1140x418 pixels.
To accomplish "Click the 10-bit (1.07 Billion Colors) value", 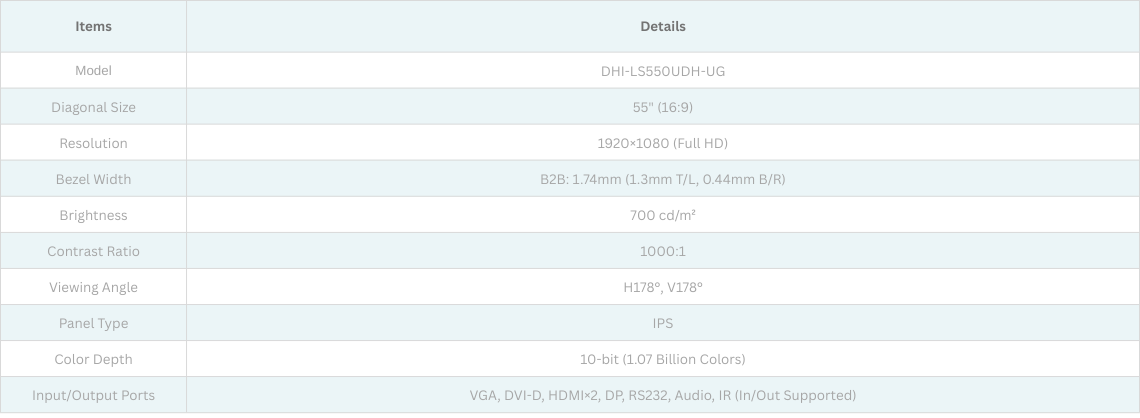I will pos(663,359).
